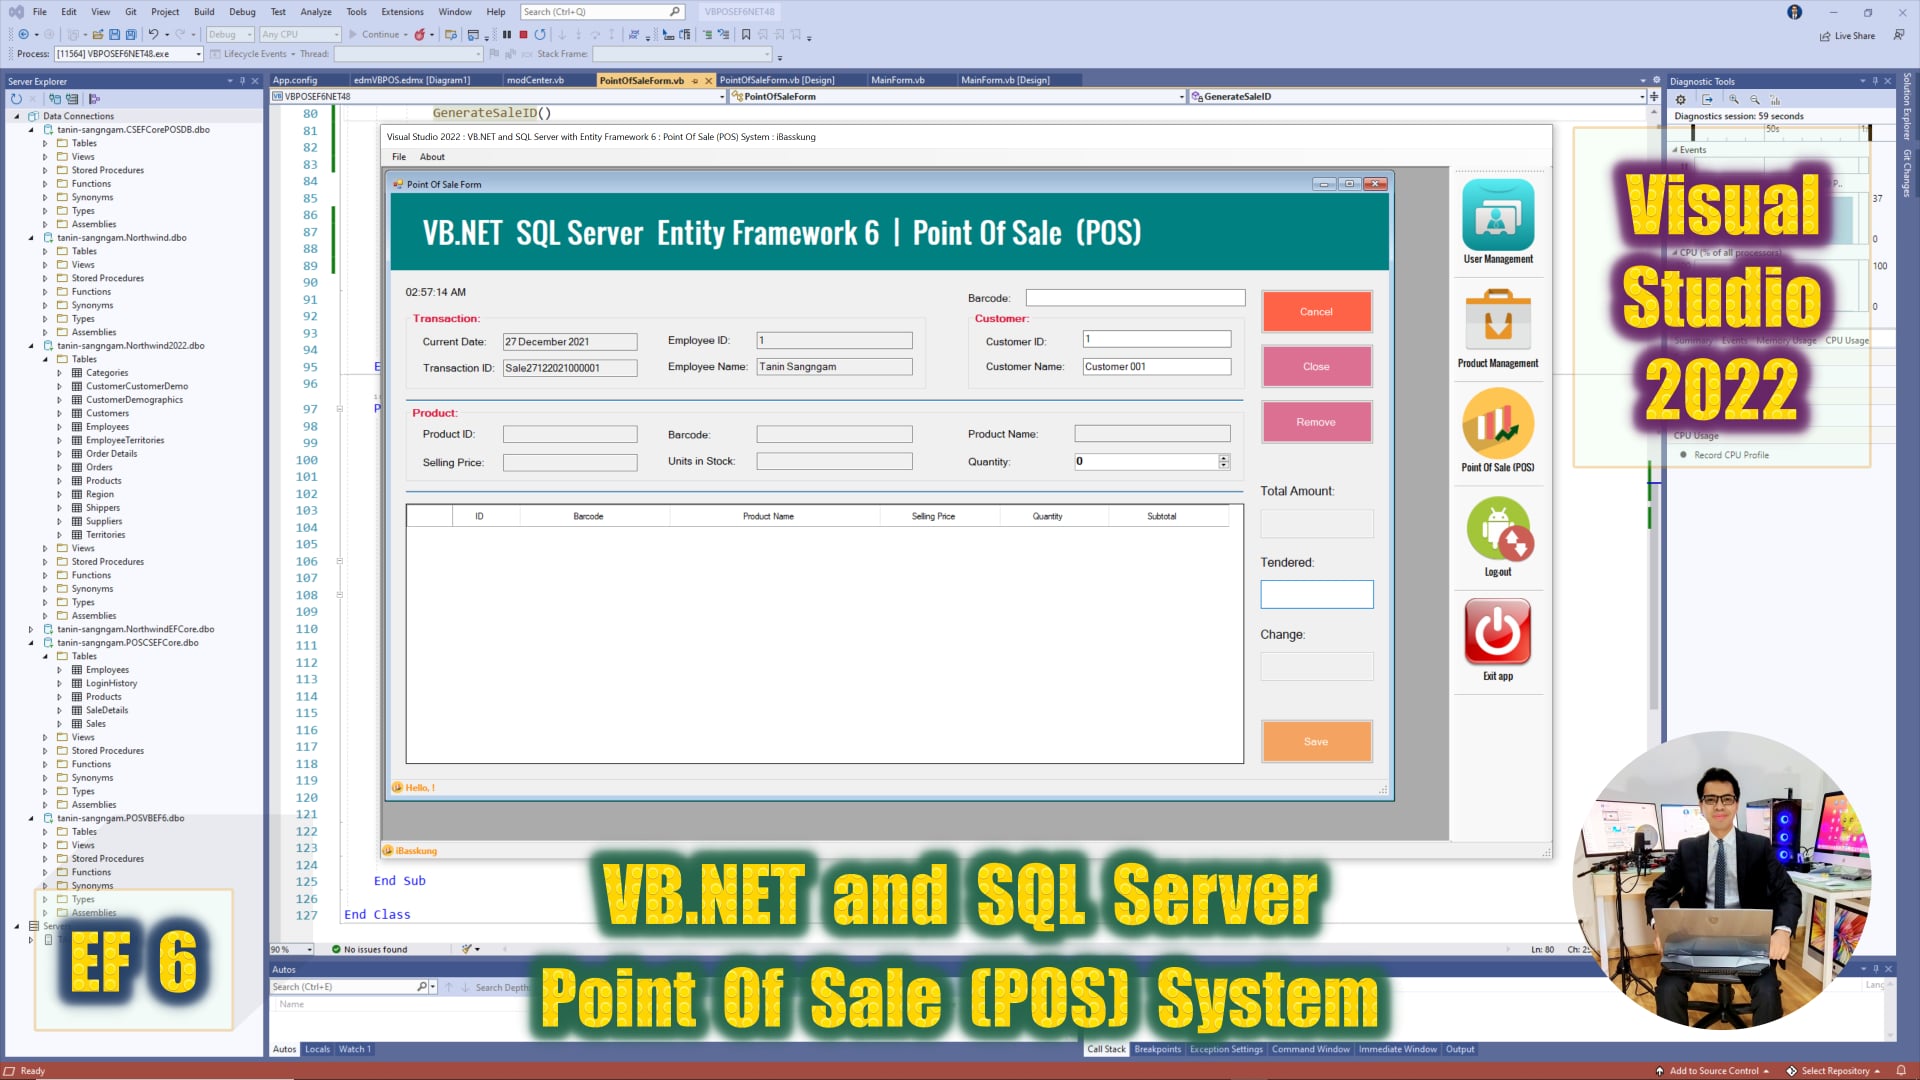Click the Quantity spinner arrows

pos(1224,462)
